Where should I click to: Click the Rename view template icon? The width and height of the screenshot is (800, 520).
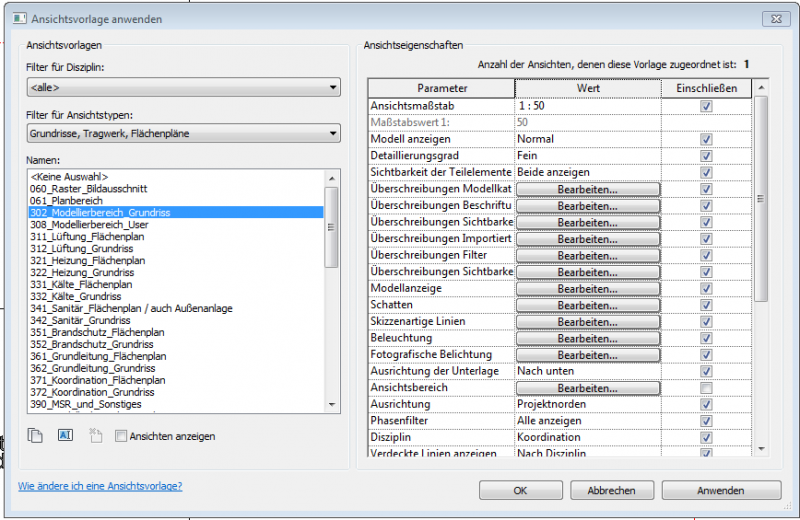click(x=66, y=436)
